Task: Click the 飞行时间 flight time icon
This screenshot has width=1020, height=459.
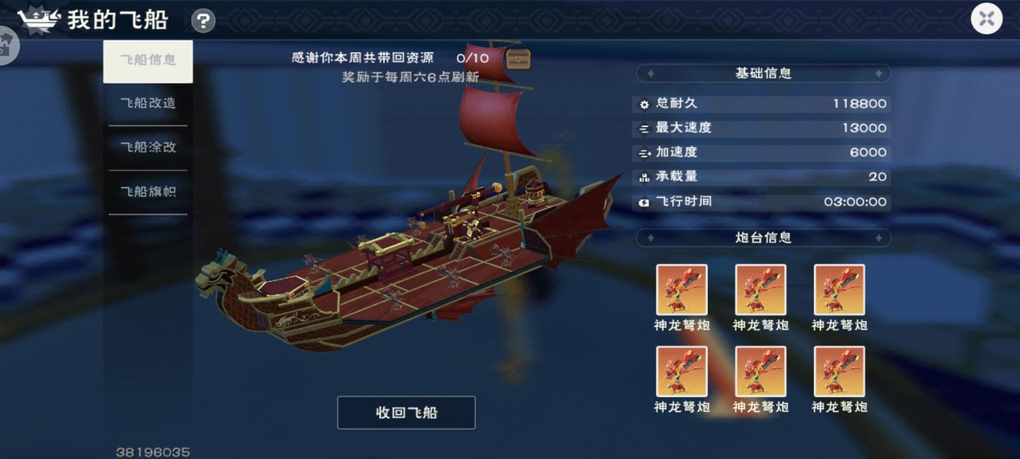Action: click(644, 202)
